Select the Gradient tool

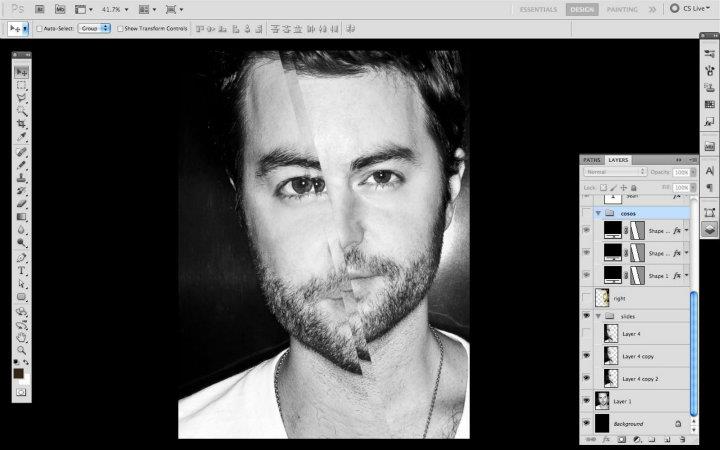pyautogui.click(x=22, y=216)
